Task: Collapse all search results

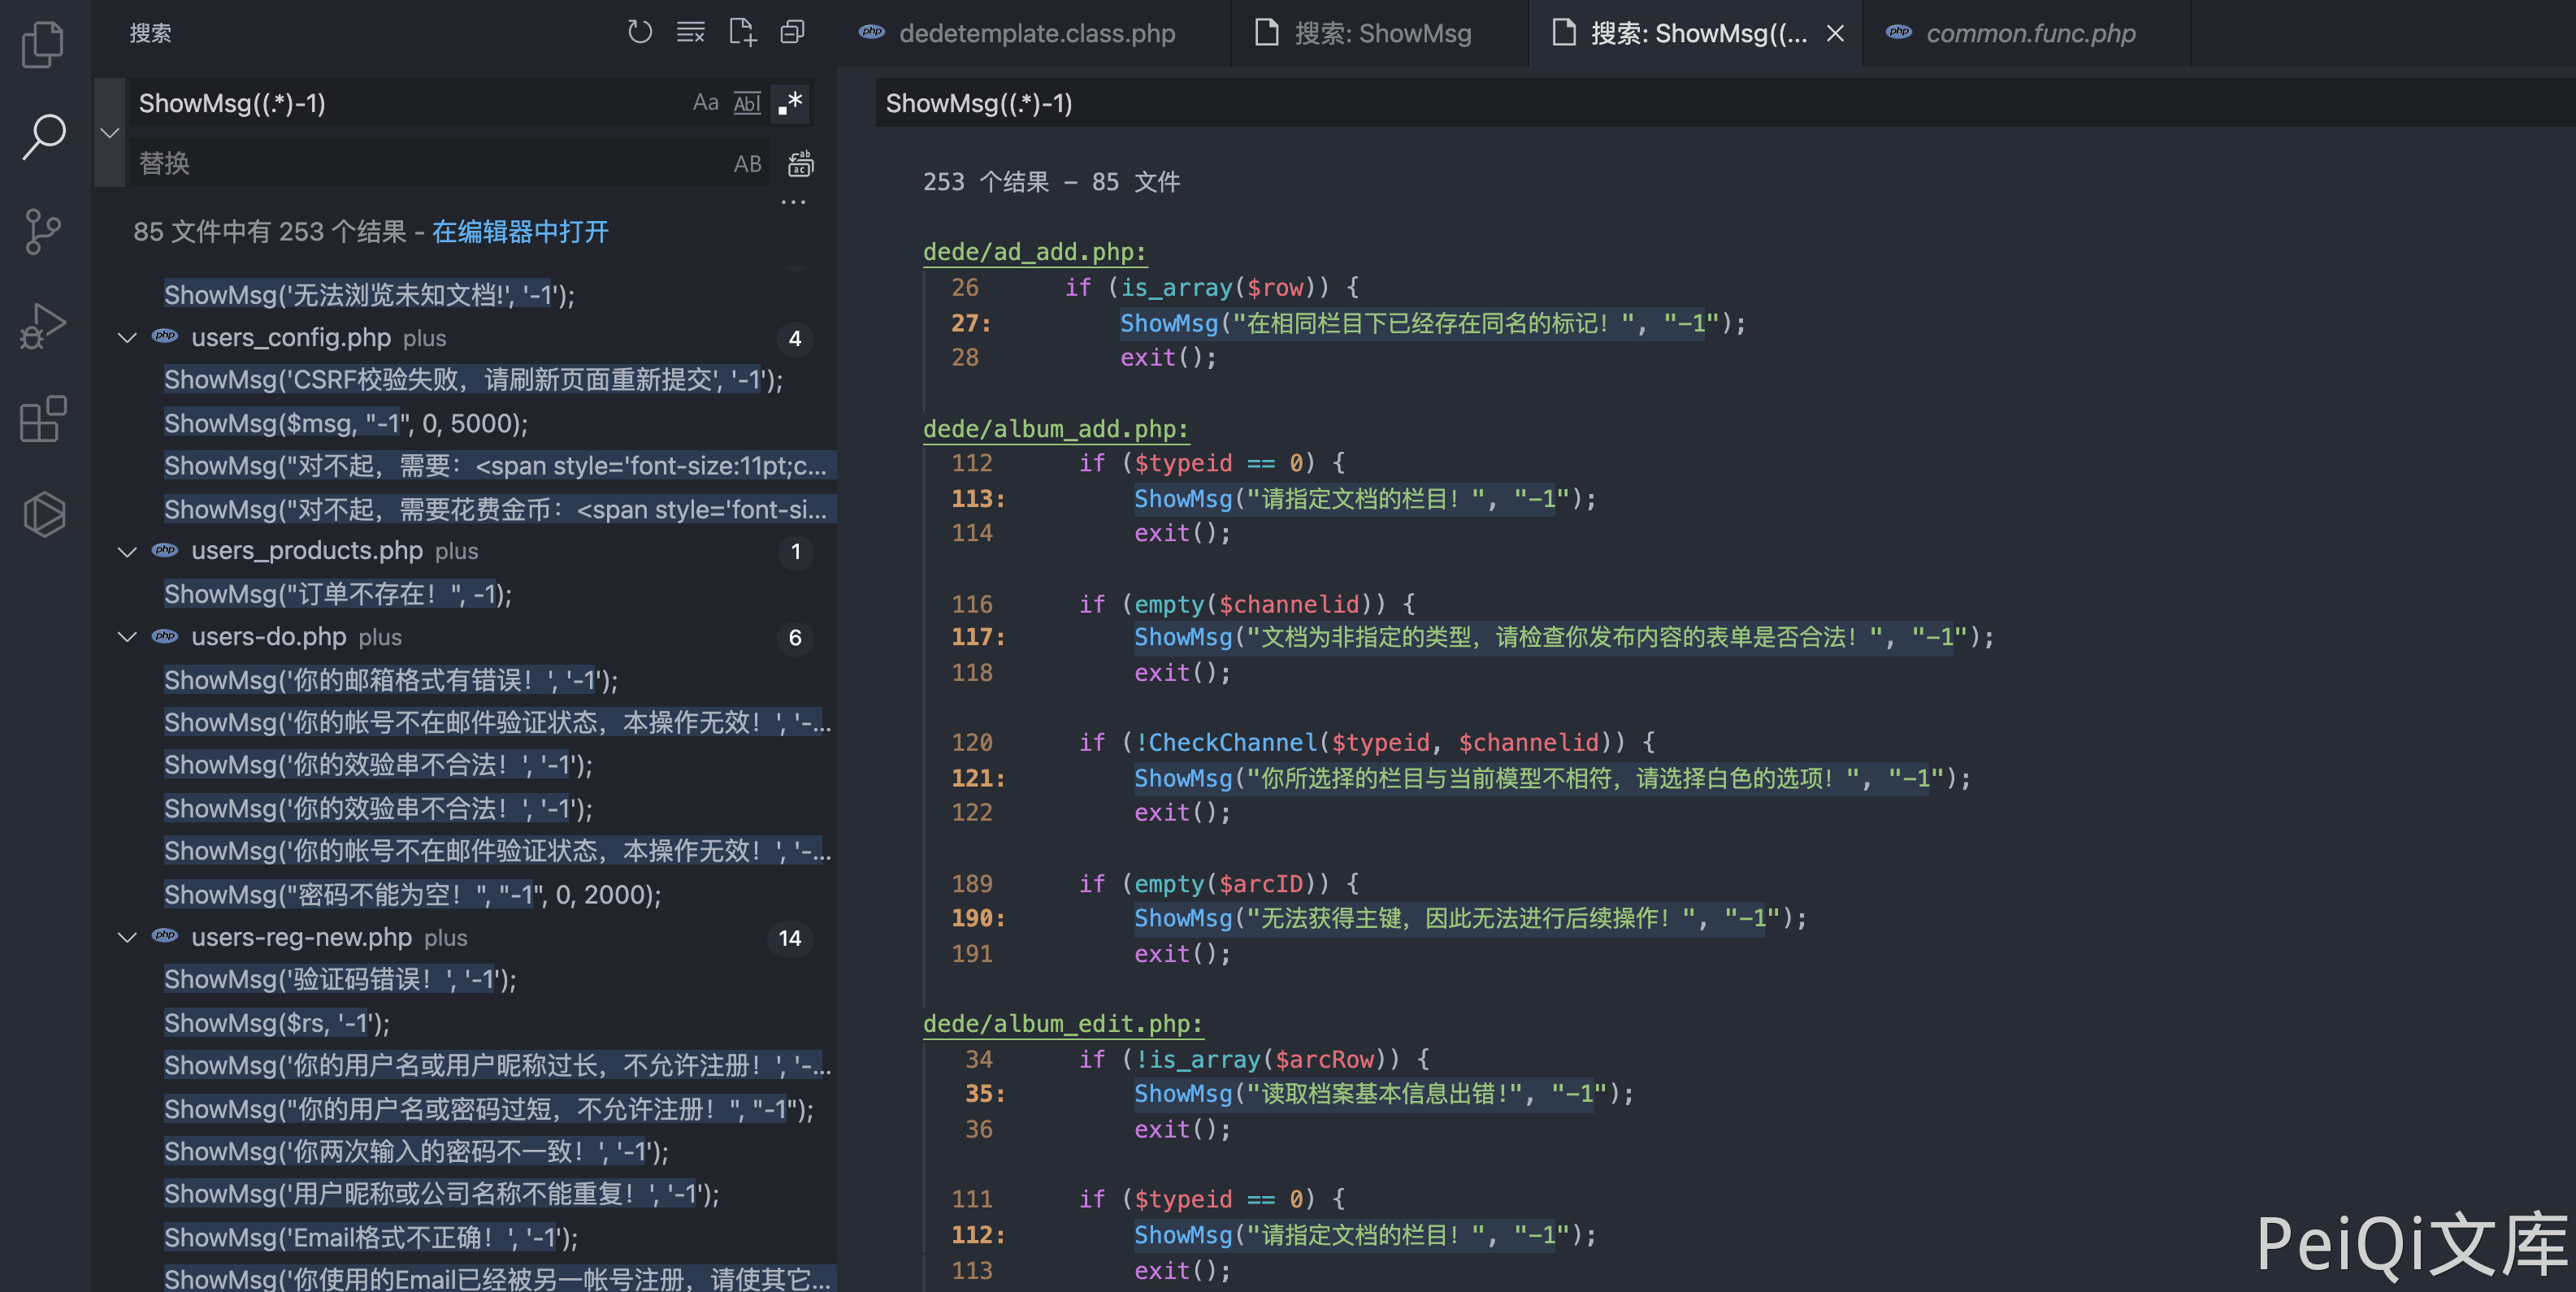Action: pyautogui.click(x=793, y=33)
